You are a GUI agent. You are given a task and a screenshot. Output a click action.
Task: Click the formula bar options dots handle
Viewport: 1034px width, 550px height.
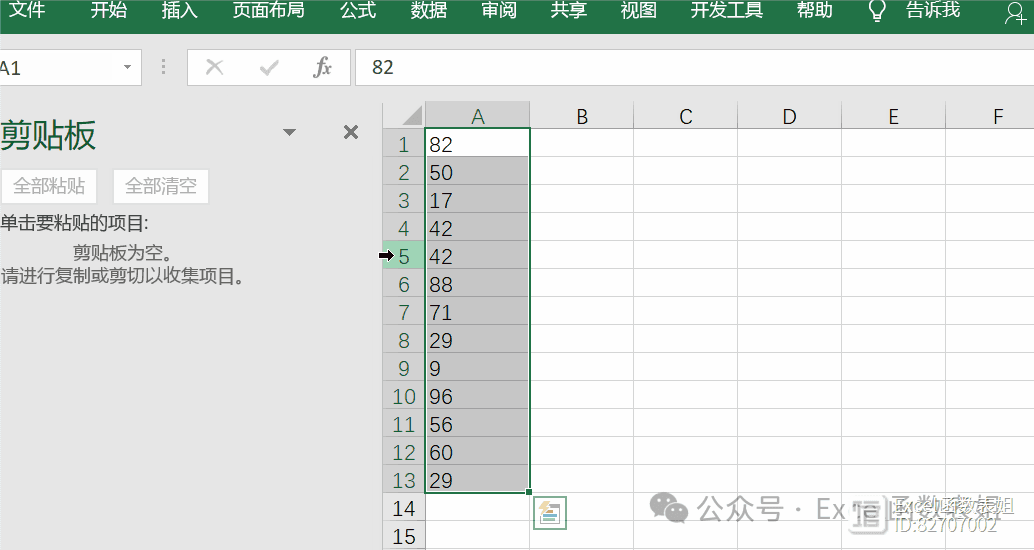[x=164, y=67]
